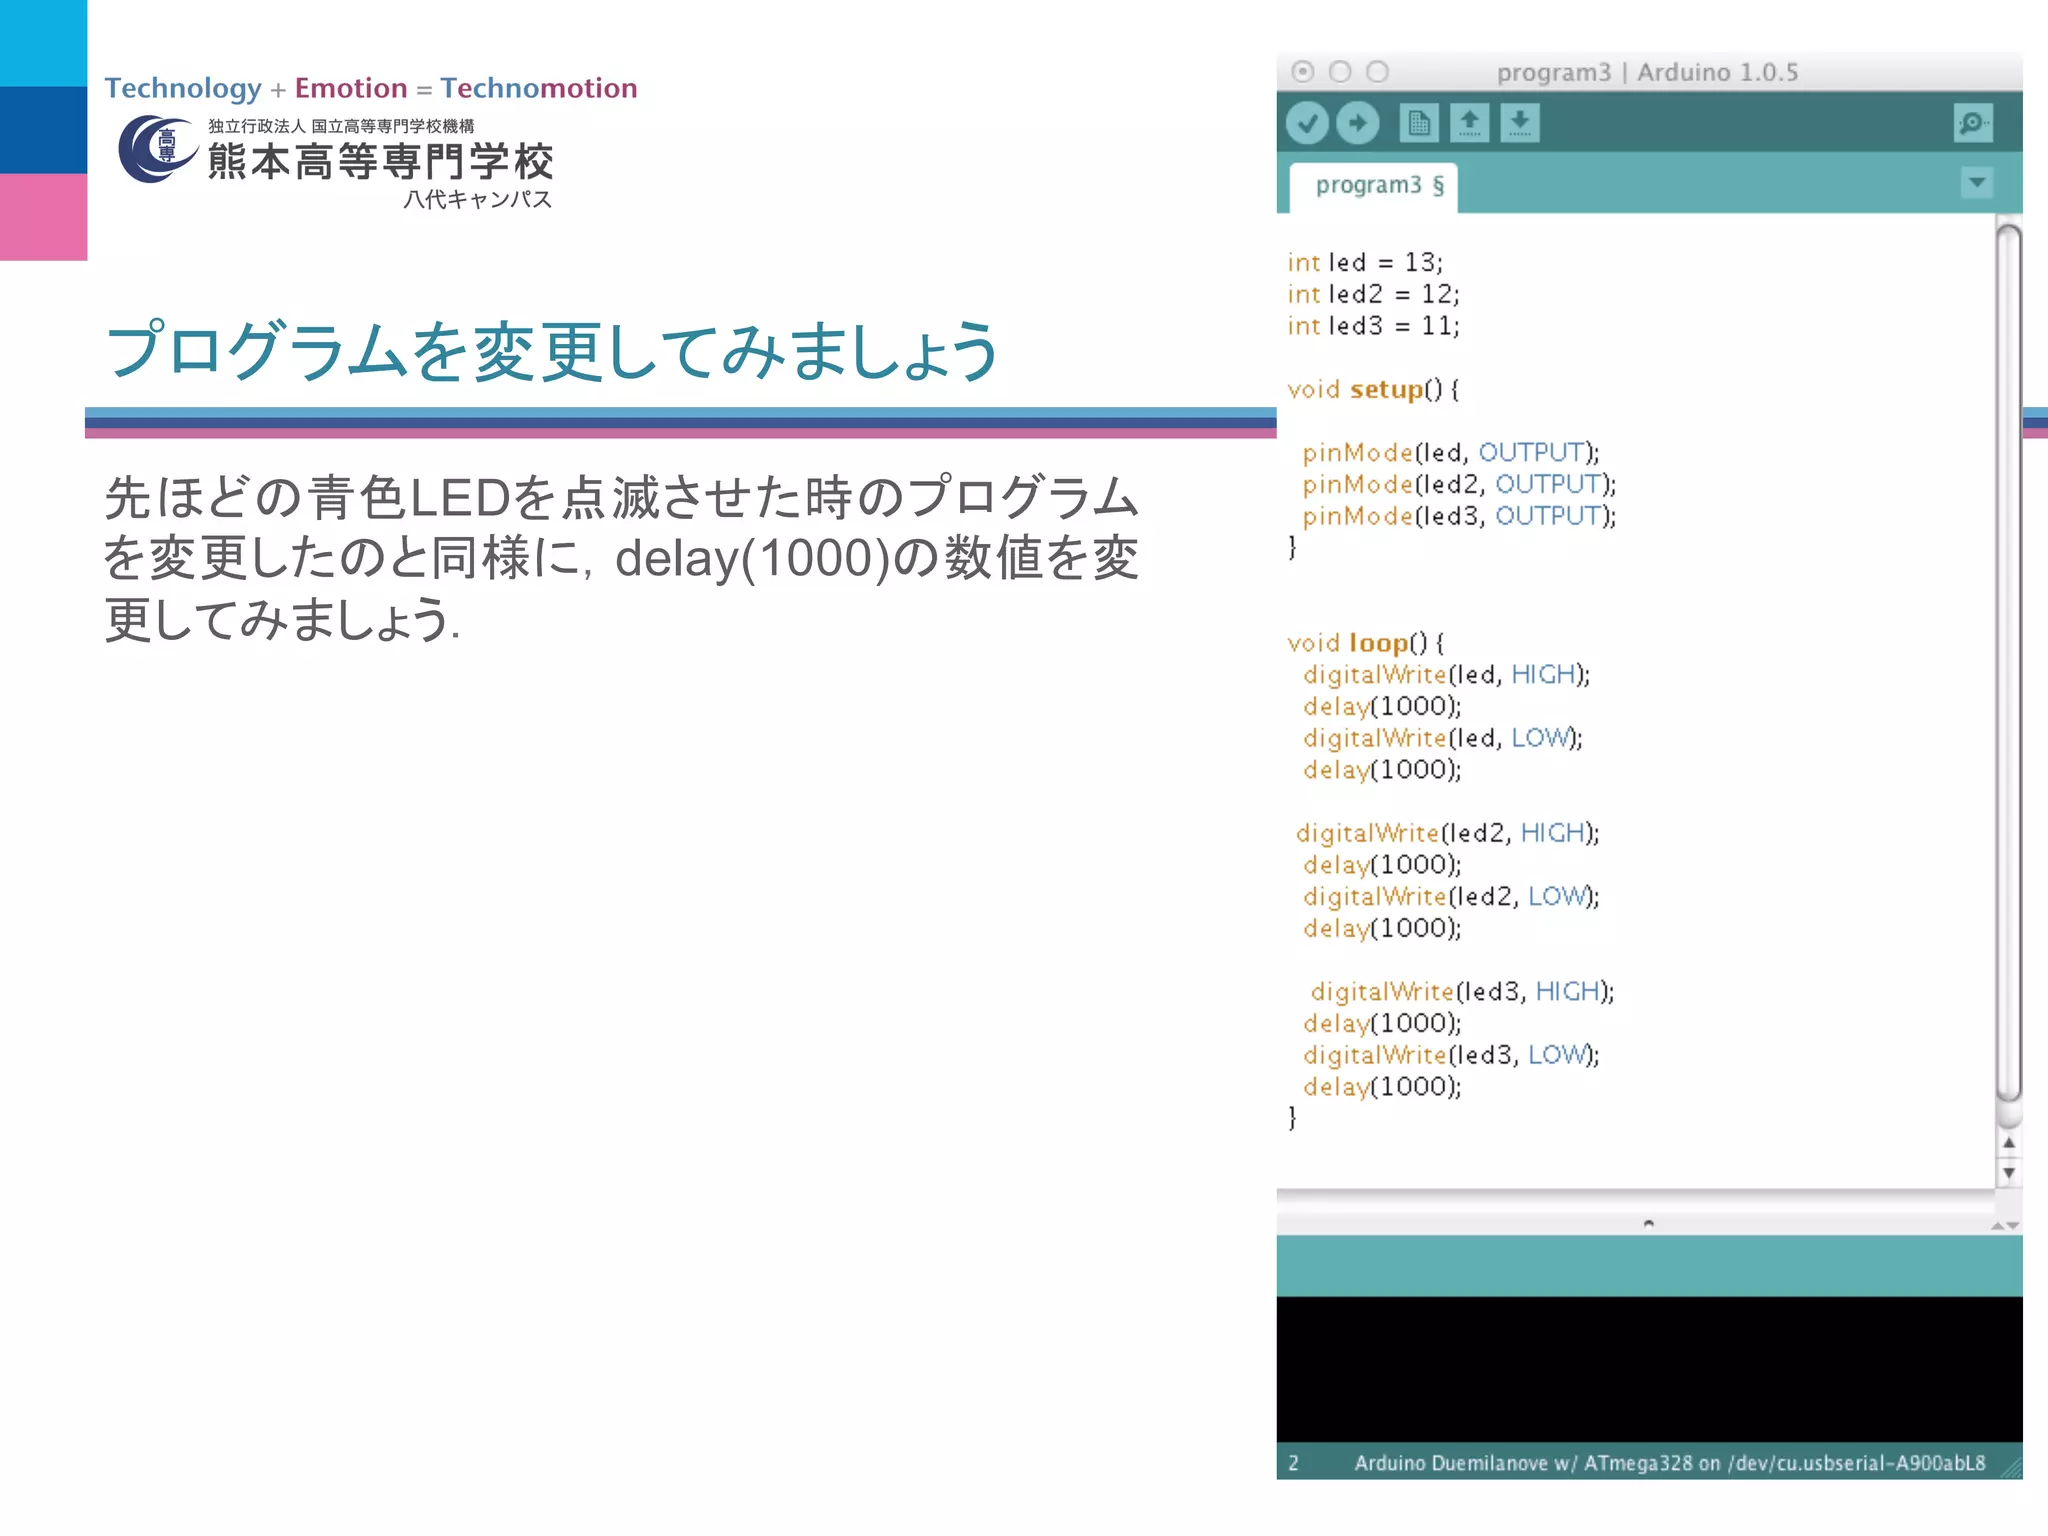Viewport: 2048px width, 1536px height.
Task: Click the editor scrollbar up arrow
Action: pos(2008,1142)
